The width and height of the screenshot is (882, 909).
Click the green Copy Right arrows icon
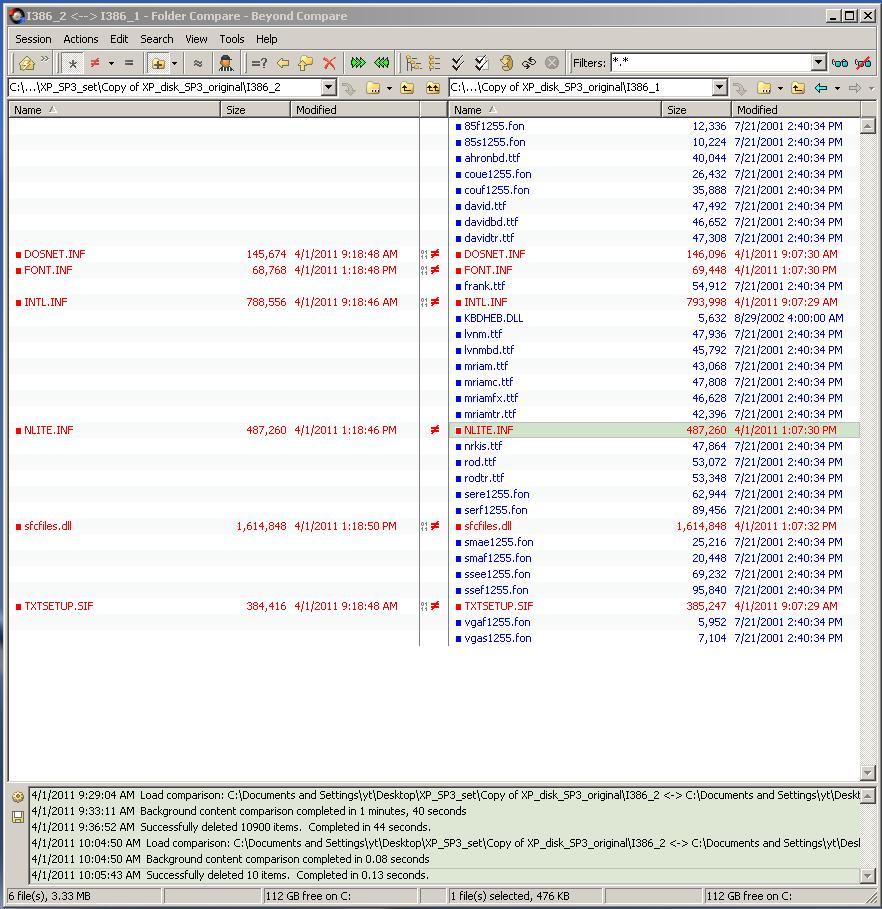pos(358,63)
